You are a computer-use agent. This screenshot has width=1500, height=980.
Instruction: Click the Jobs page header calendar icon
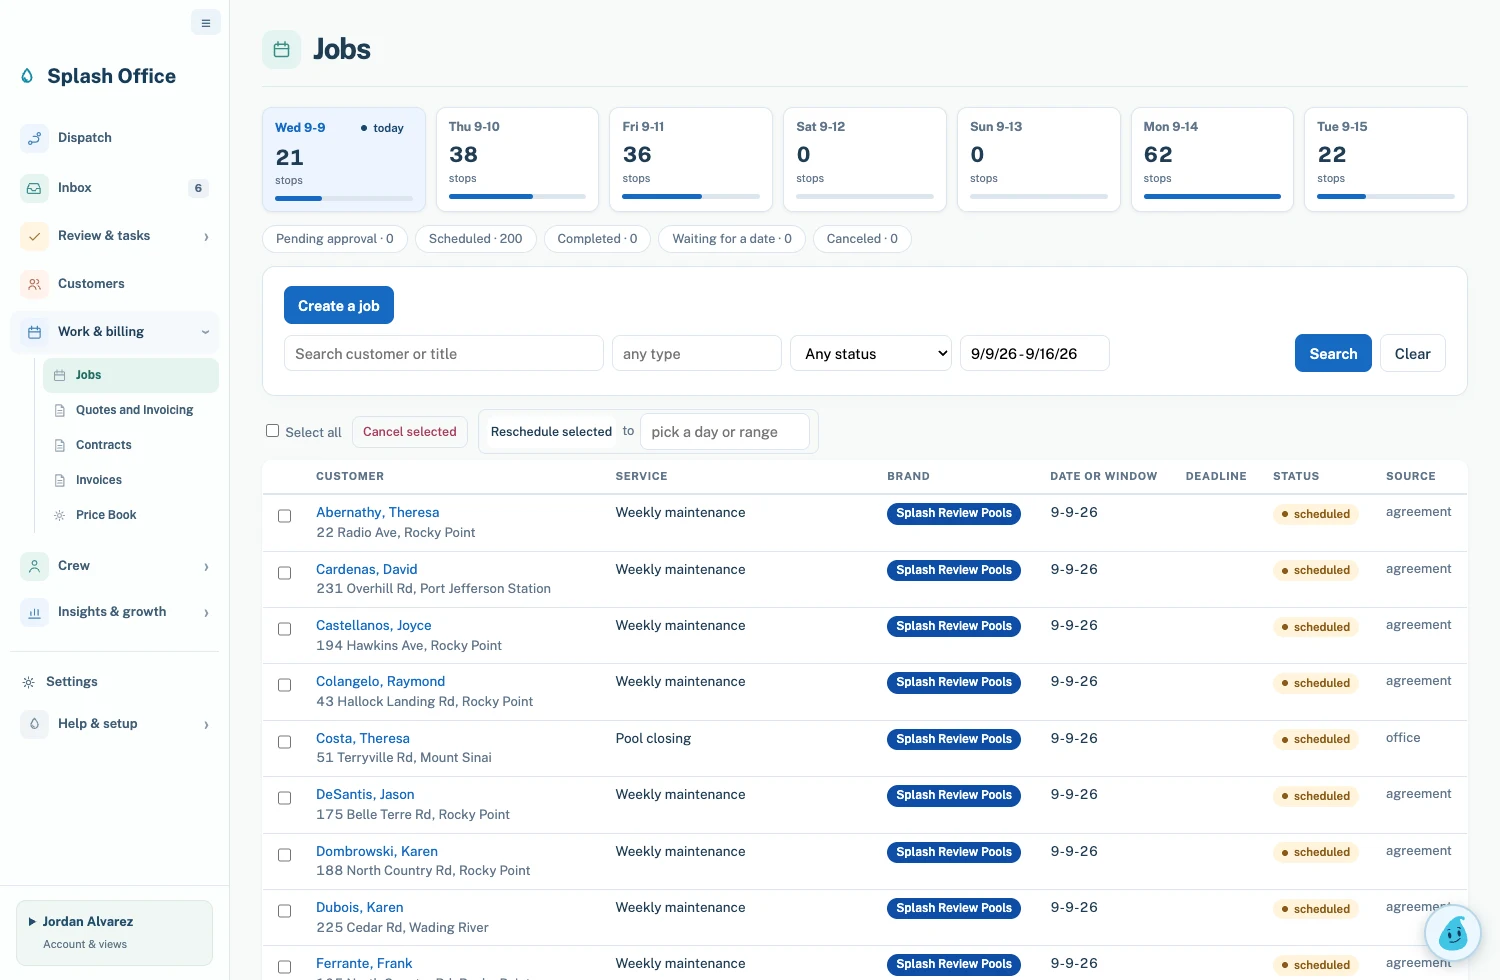[281, 49]
